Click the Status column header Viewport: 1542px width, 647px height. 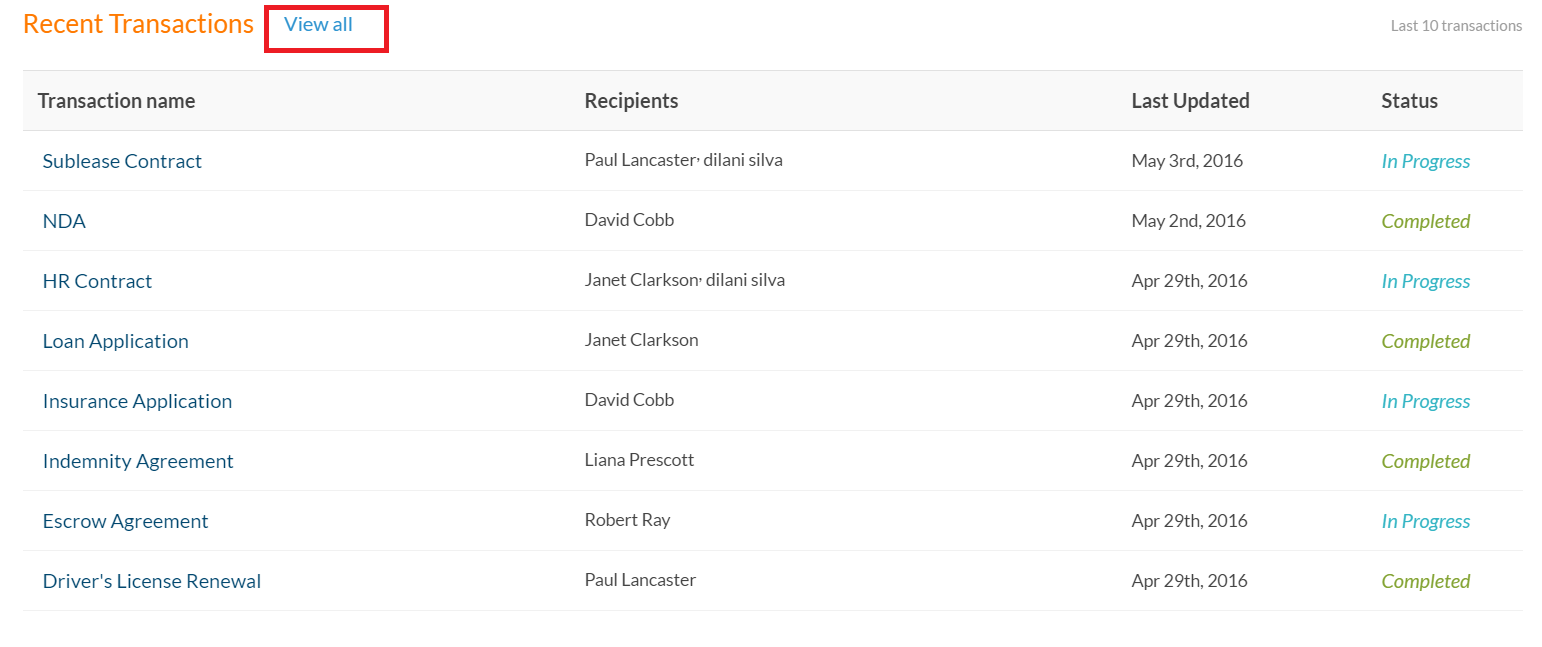coord(1409,101)
